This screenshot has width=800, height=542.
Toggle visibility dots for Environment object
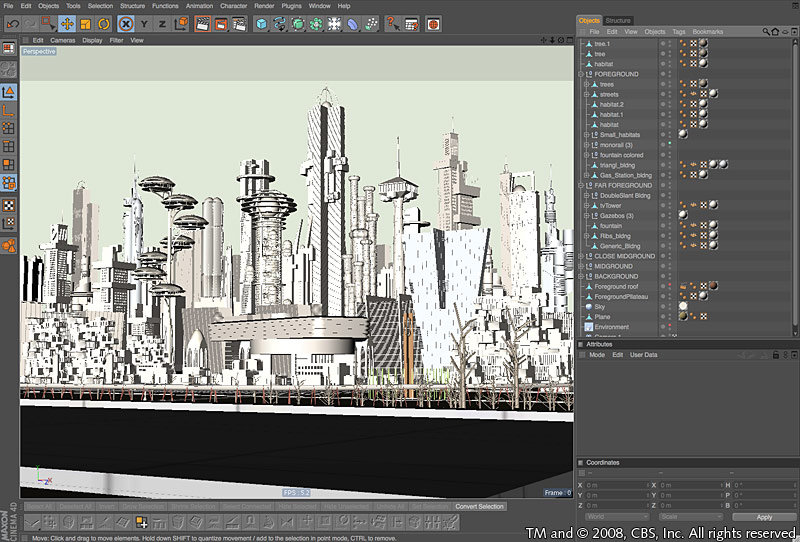coord(669,327)
